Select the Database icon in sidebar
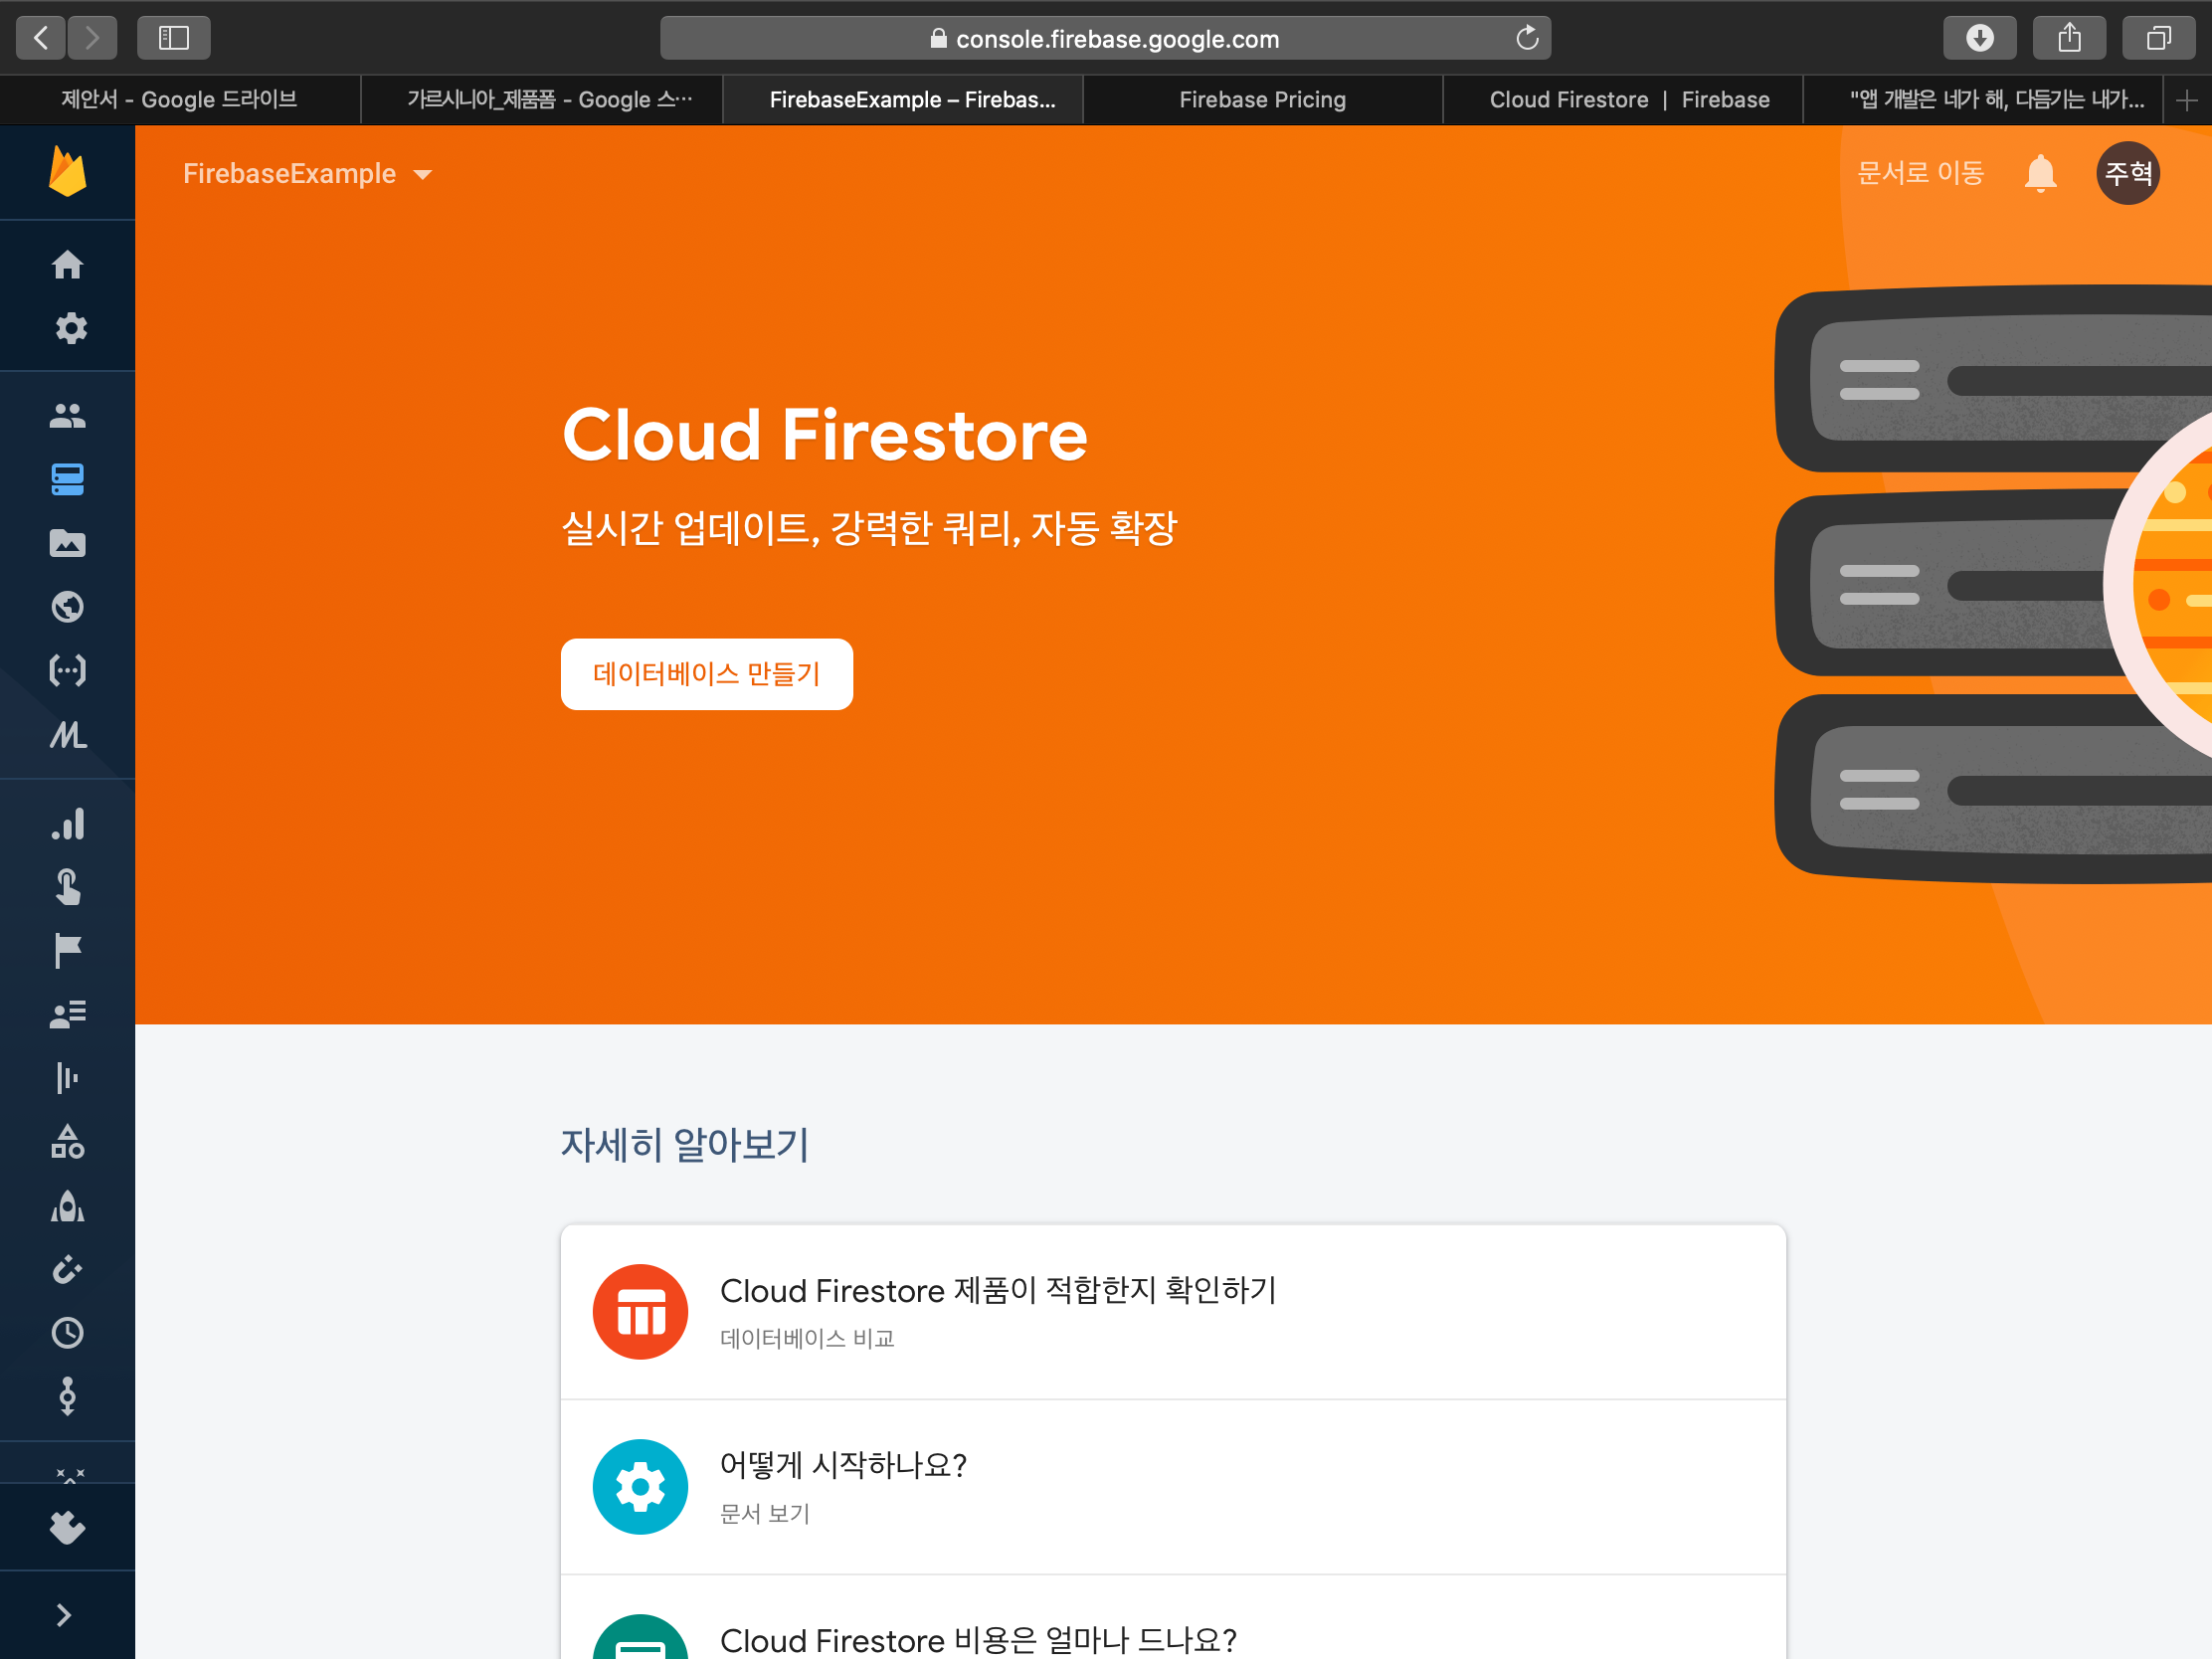 pyautogui.click(x=67, y=479)
